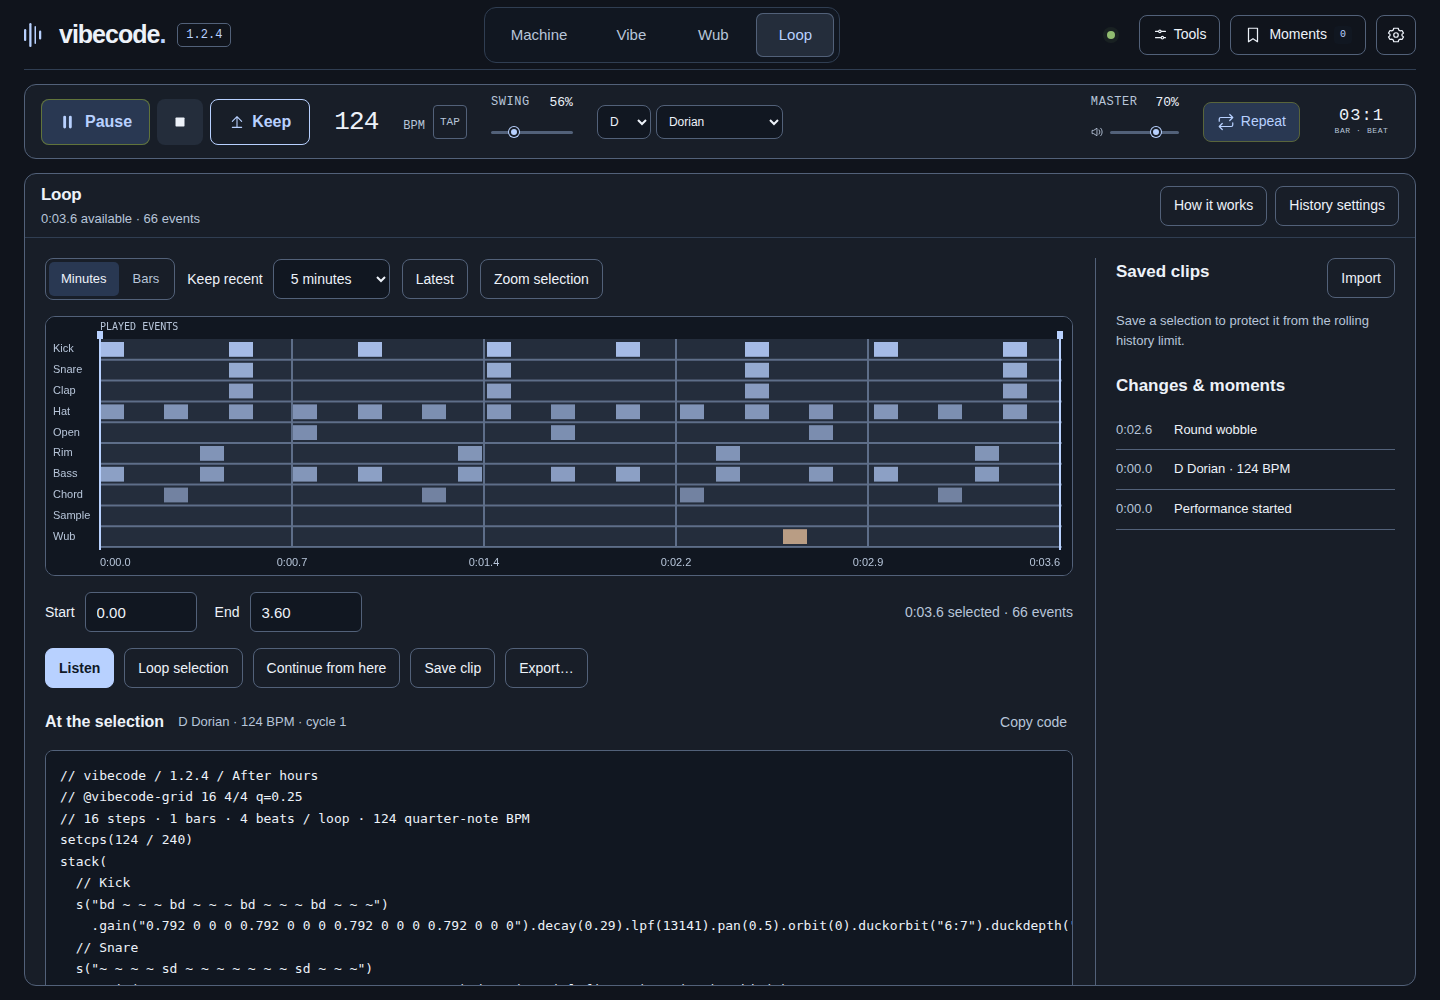Tap tempo using the TAP button
This screenshot has height=1000, width=1440.
(x=450, y=122)
